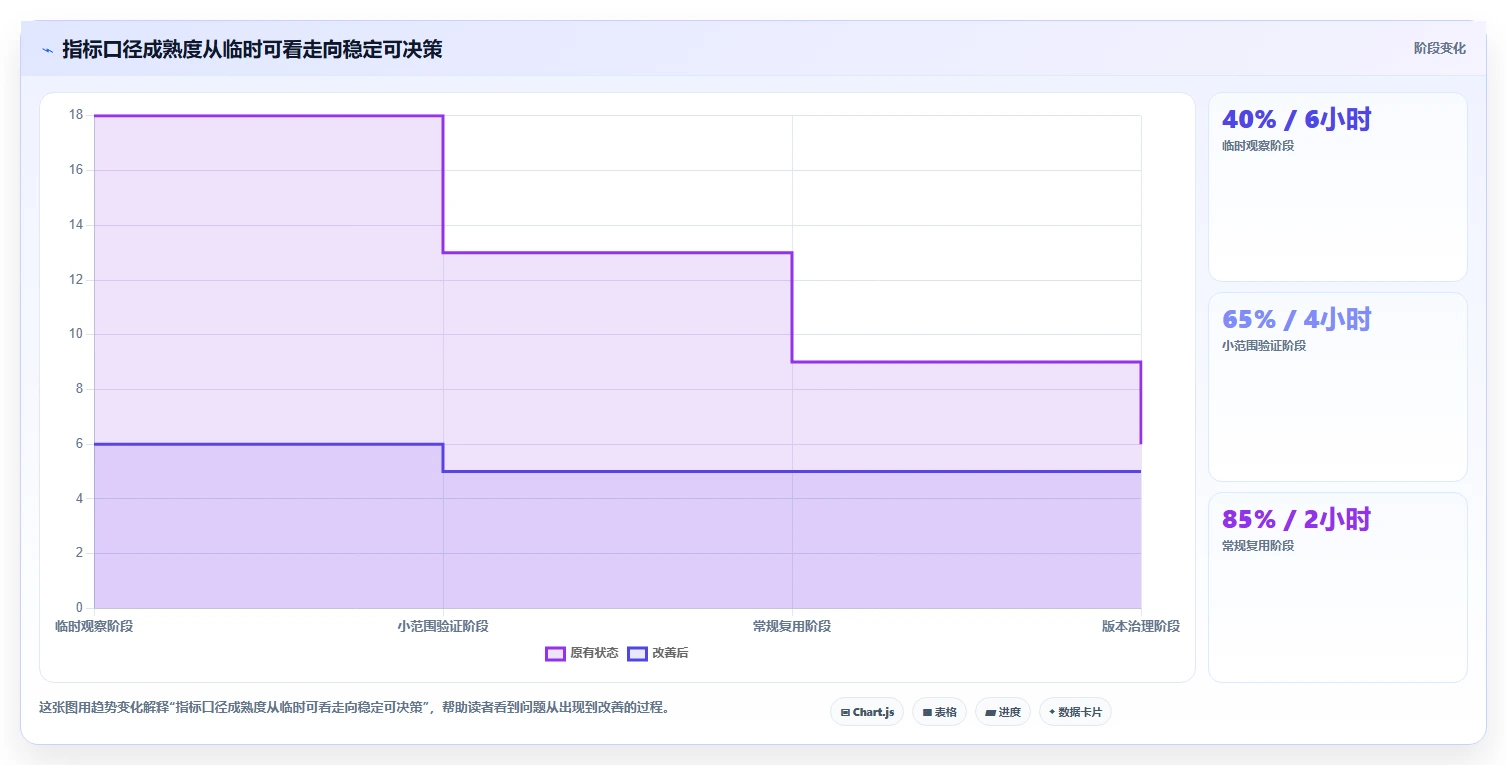Click the 原有状态 legend label

[594, 654]
